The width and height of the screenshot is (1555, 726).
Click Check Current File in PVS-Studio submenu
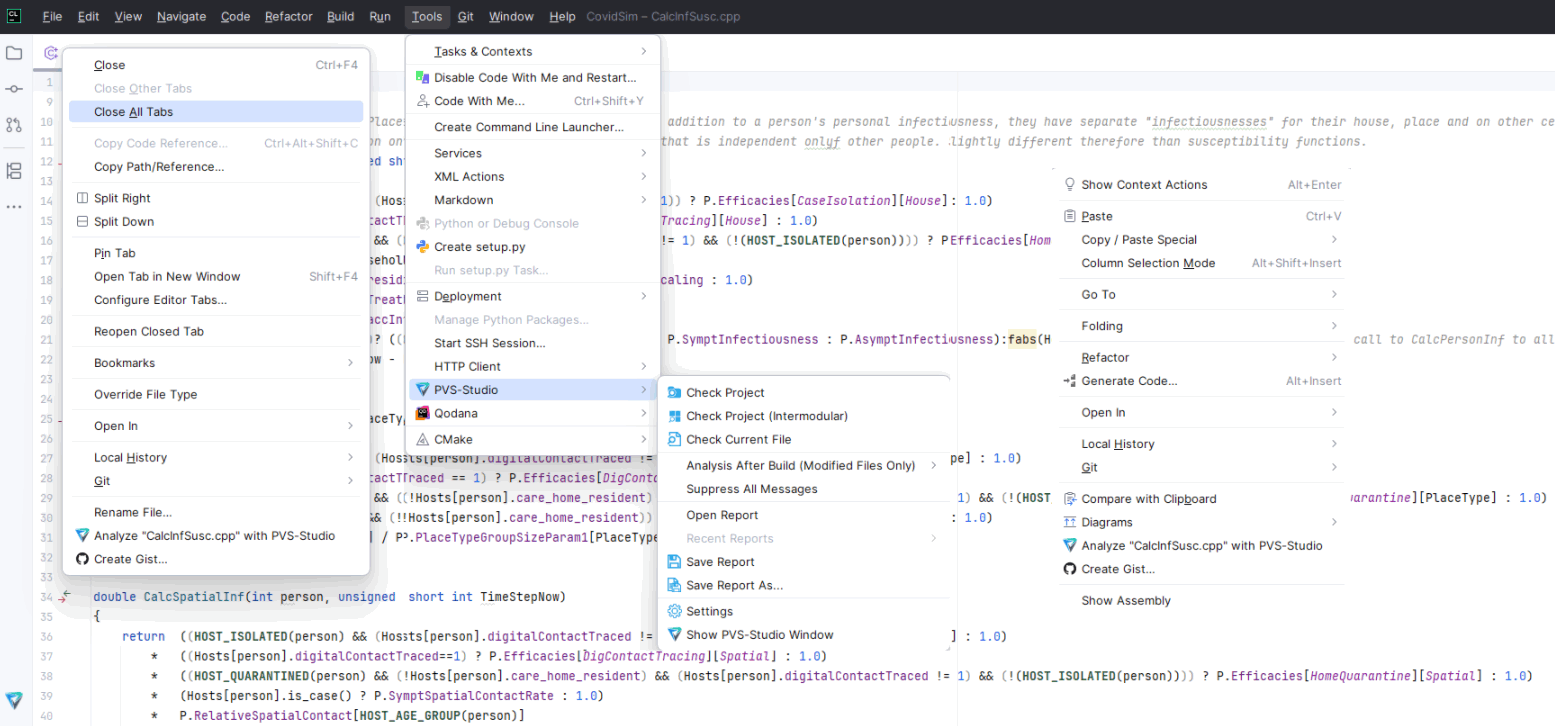[x=738, y=439]
